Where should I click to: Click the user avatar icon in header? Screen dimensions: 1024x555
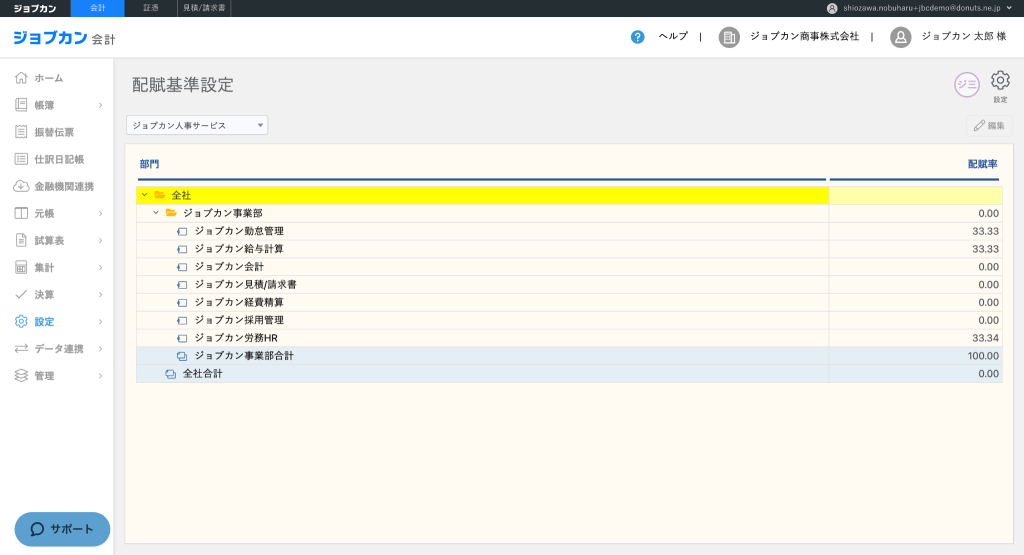901,37
